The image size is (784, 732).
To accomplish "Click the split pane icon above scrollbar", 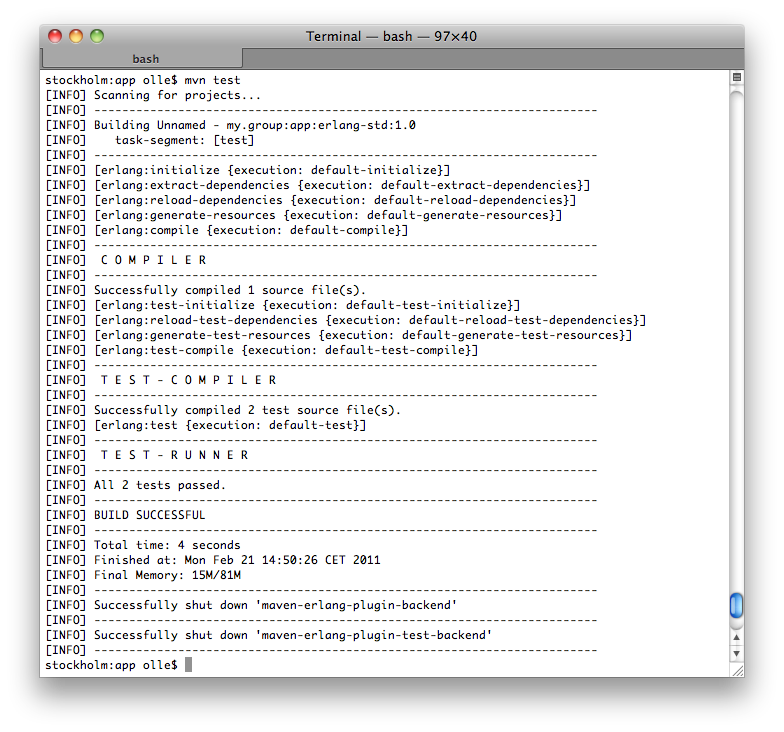I will pos(736,78).
